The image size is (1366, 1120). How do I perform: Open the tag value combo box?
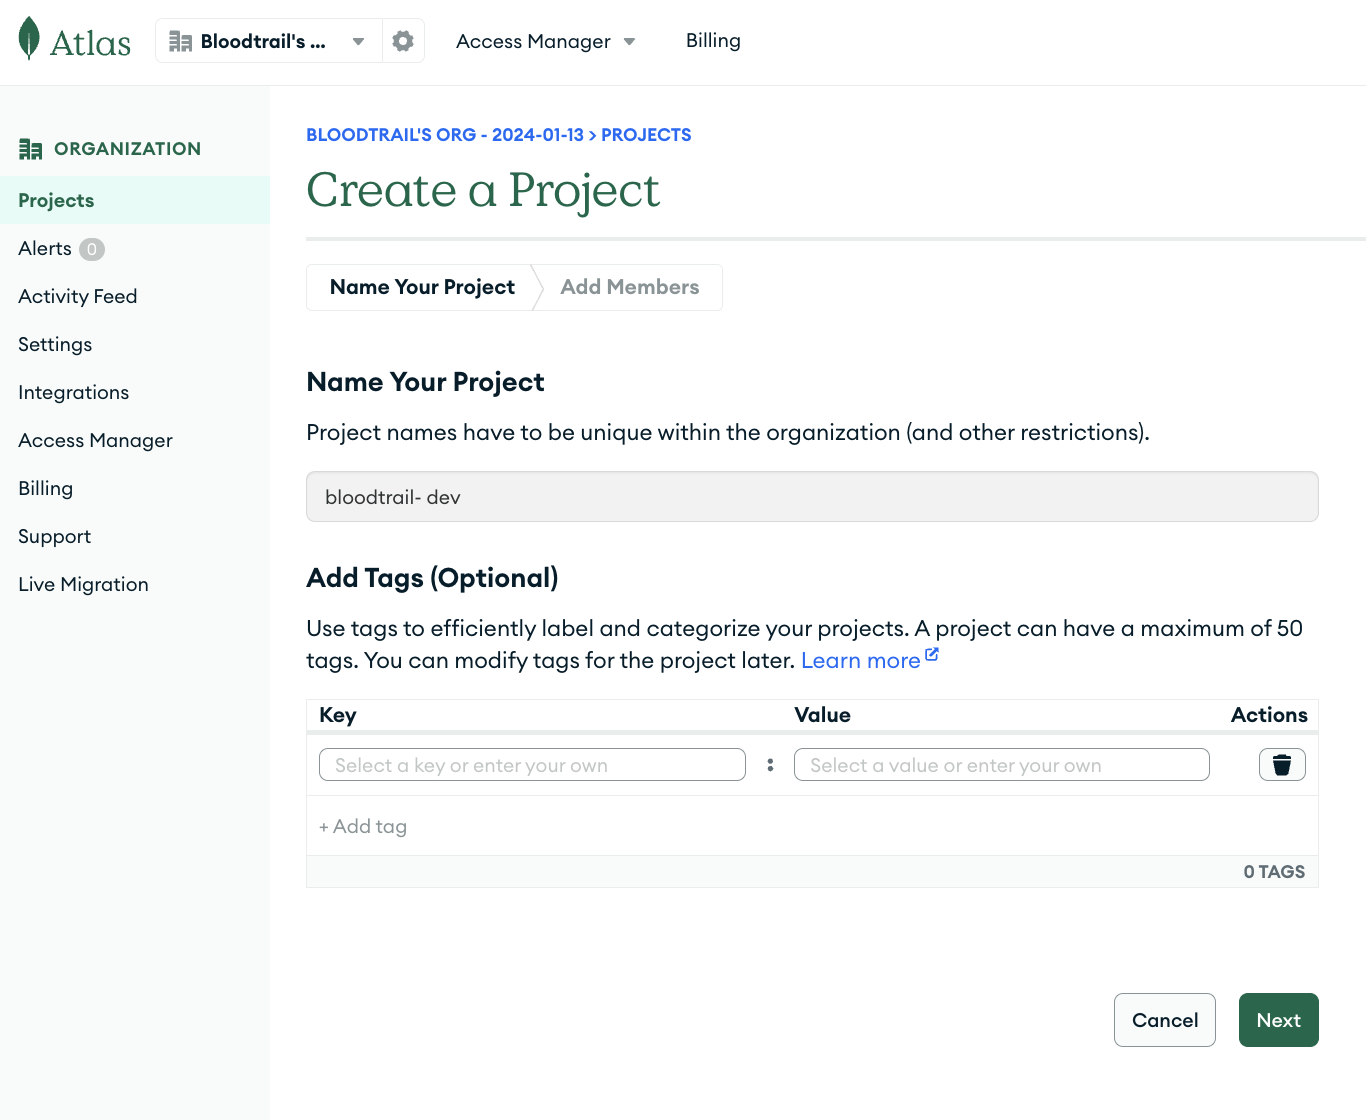pyautogui.click(x=1002, y=765)
